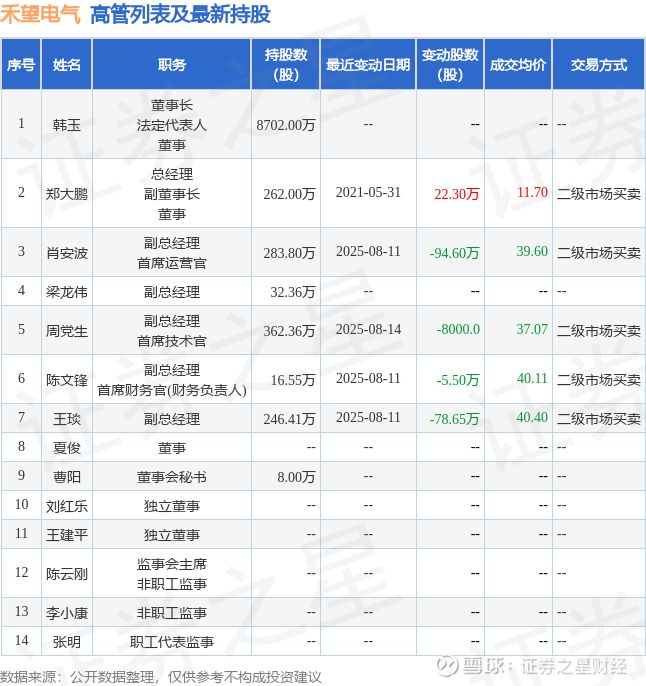Click the name 曹阳

pos(66,477)
